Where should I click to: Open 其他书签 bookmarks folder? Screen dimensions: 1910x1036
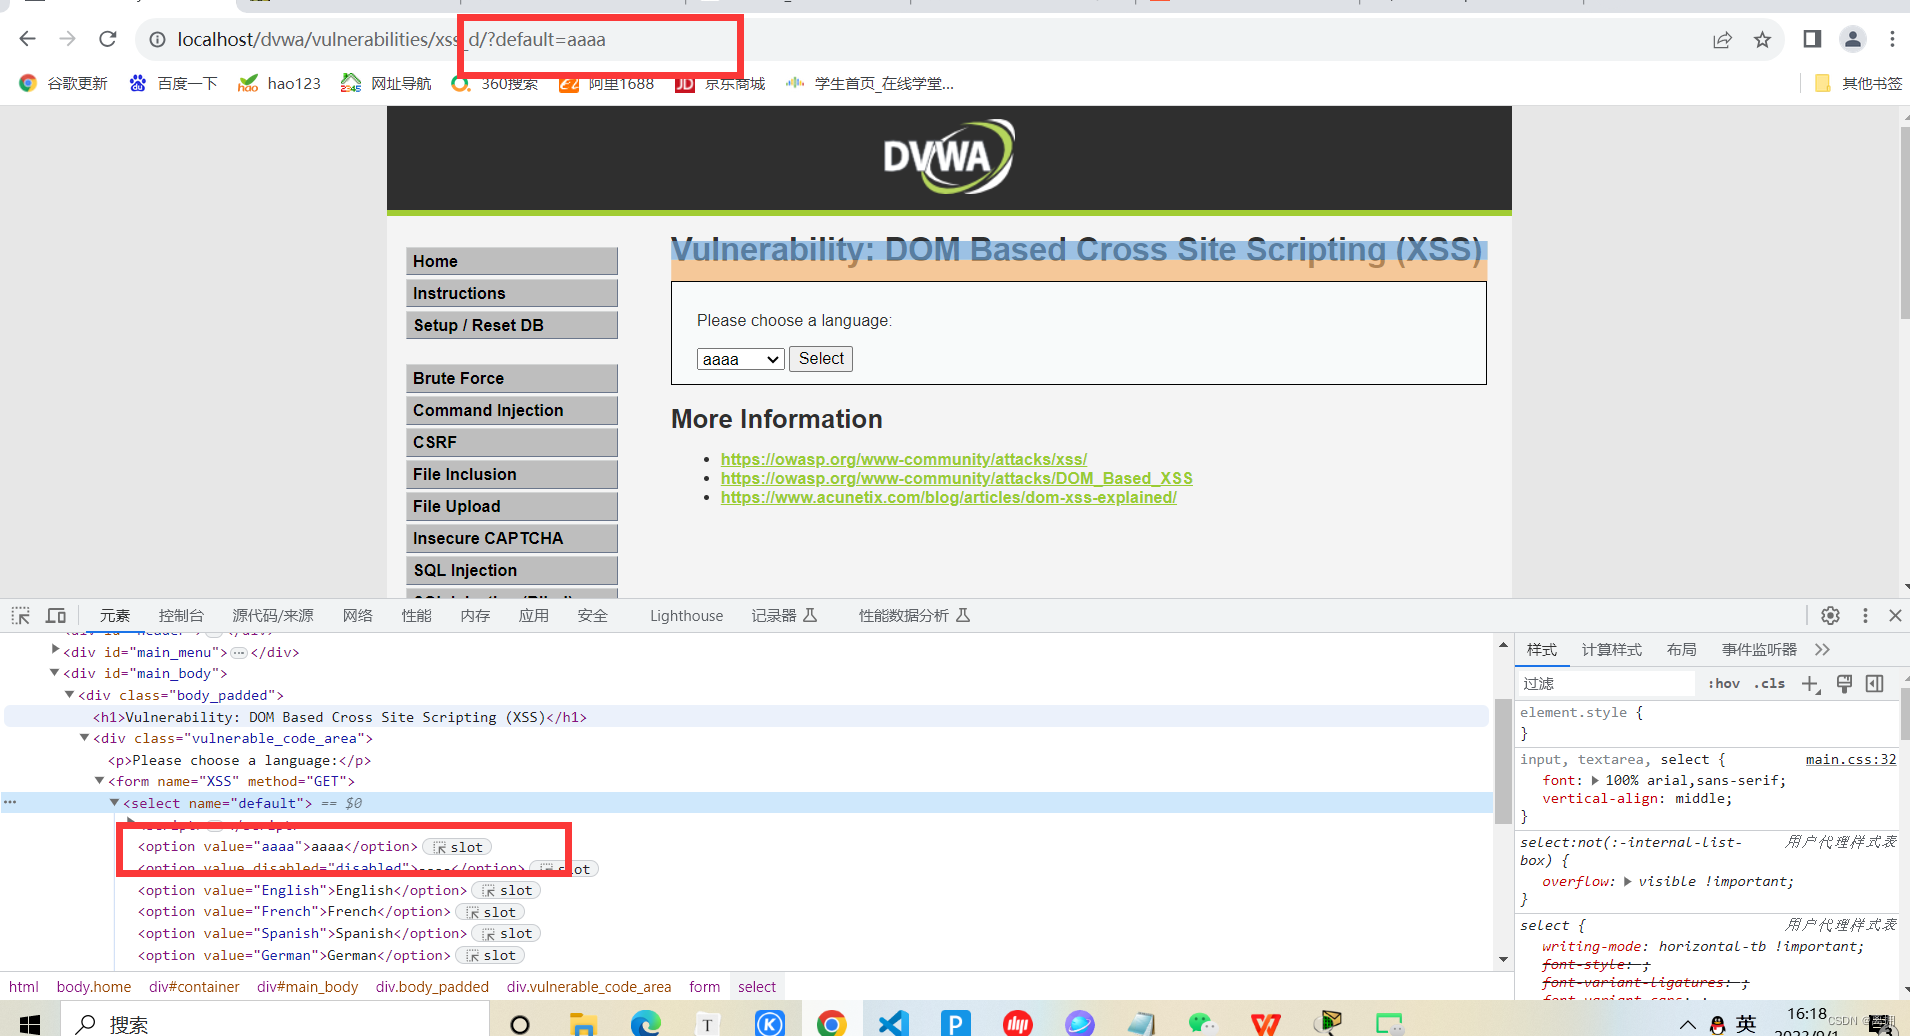tap(1859, 83)
